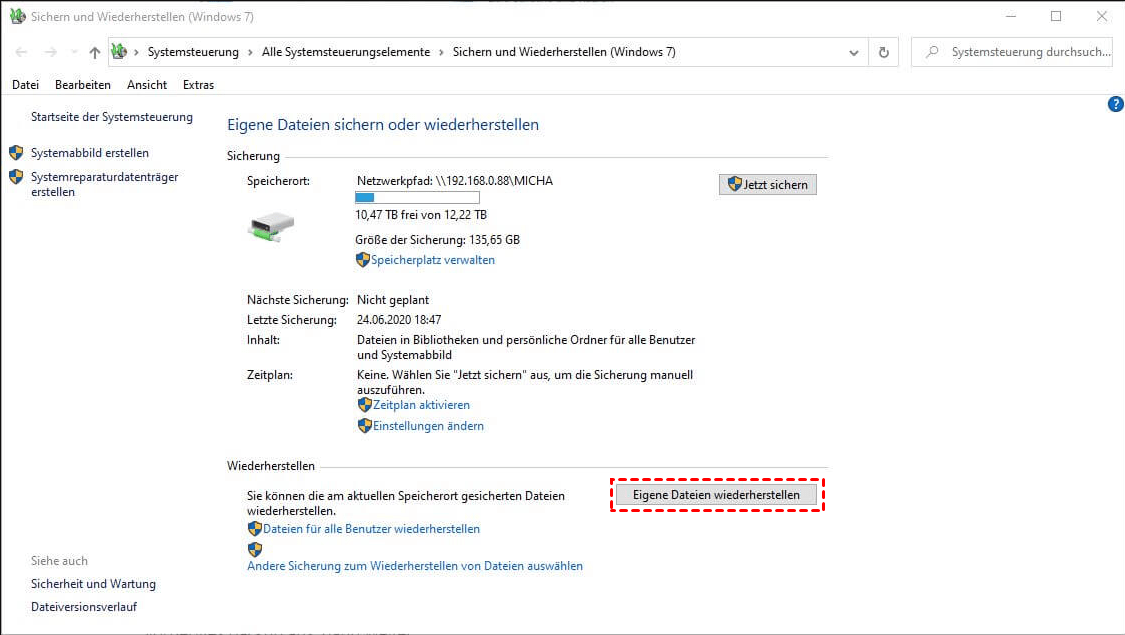Open Systemreparaturdatenträger erstellen link
1125x635 pixels.
104,184
